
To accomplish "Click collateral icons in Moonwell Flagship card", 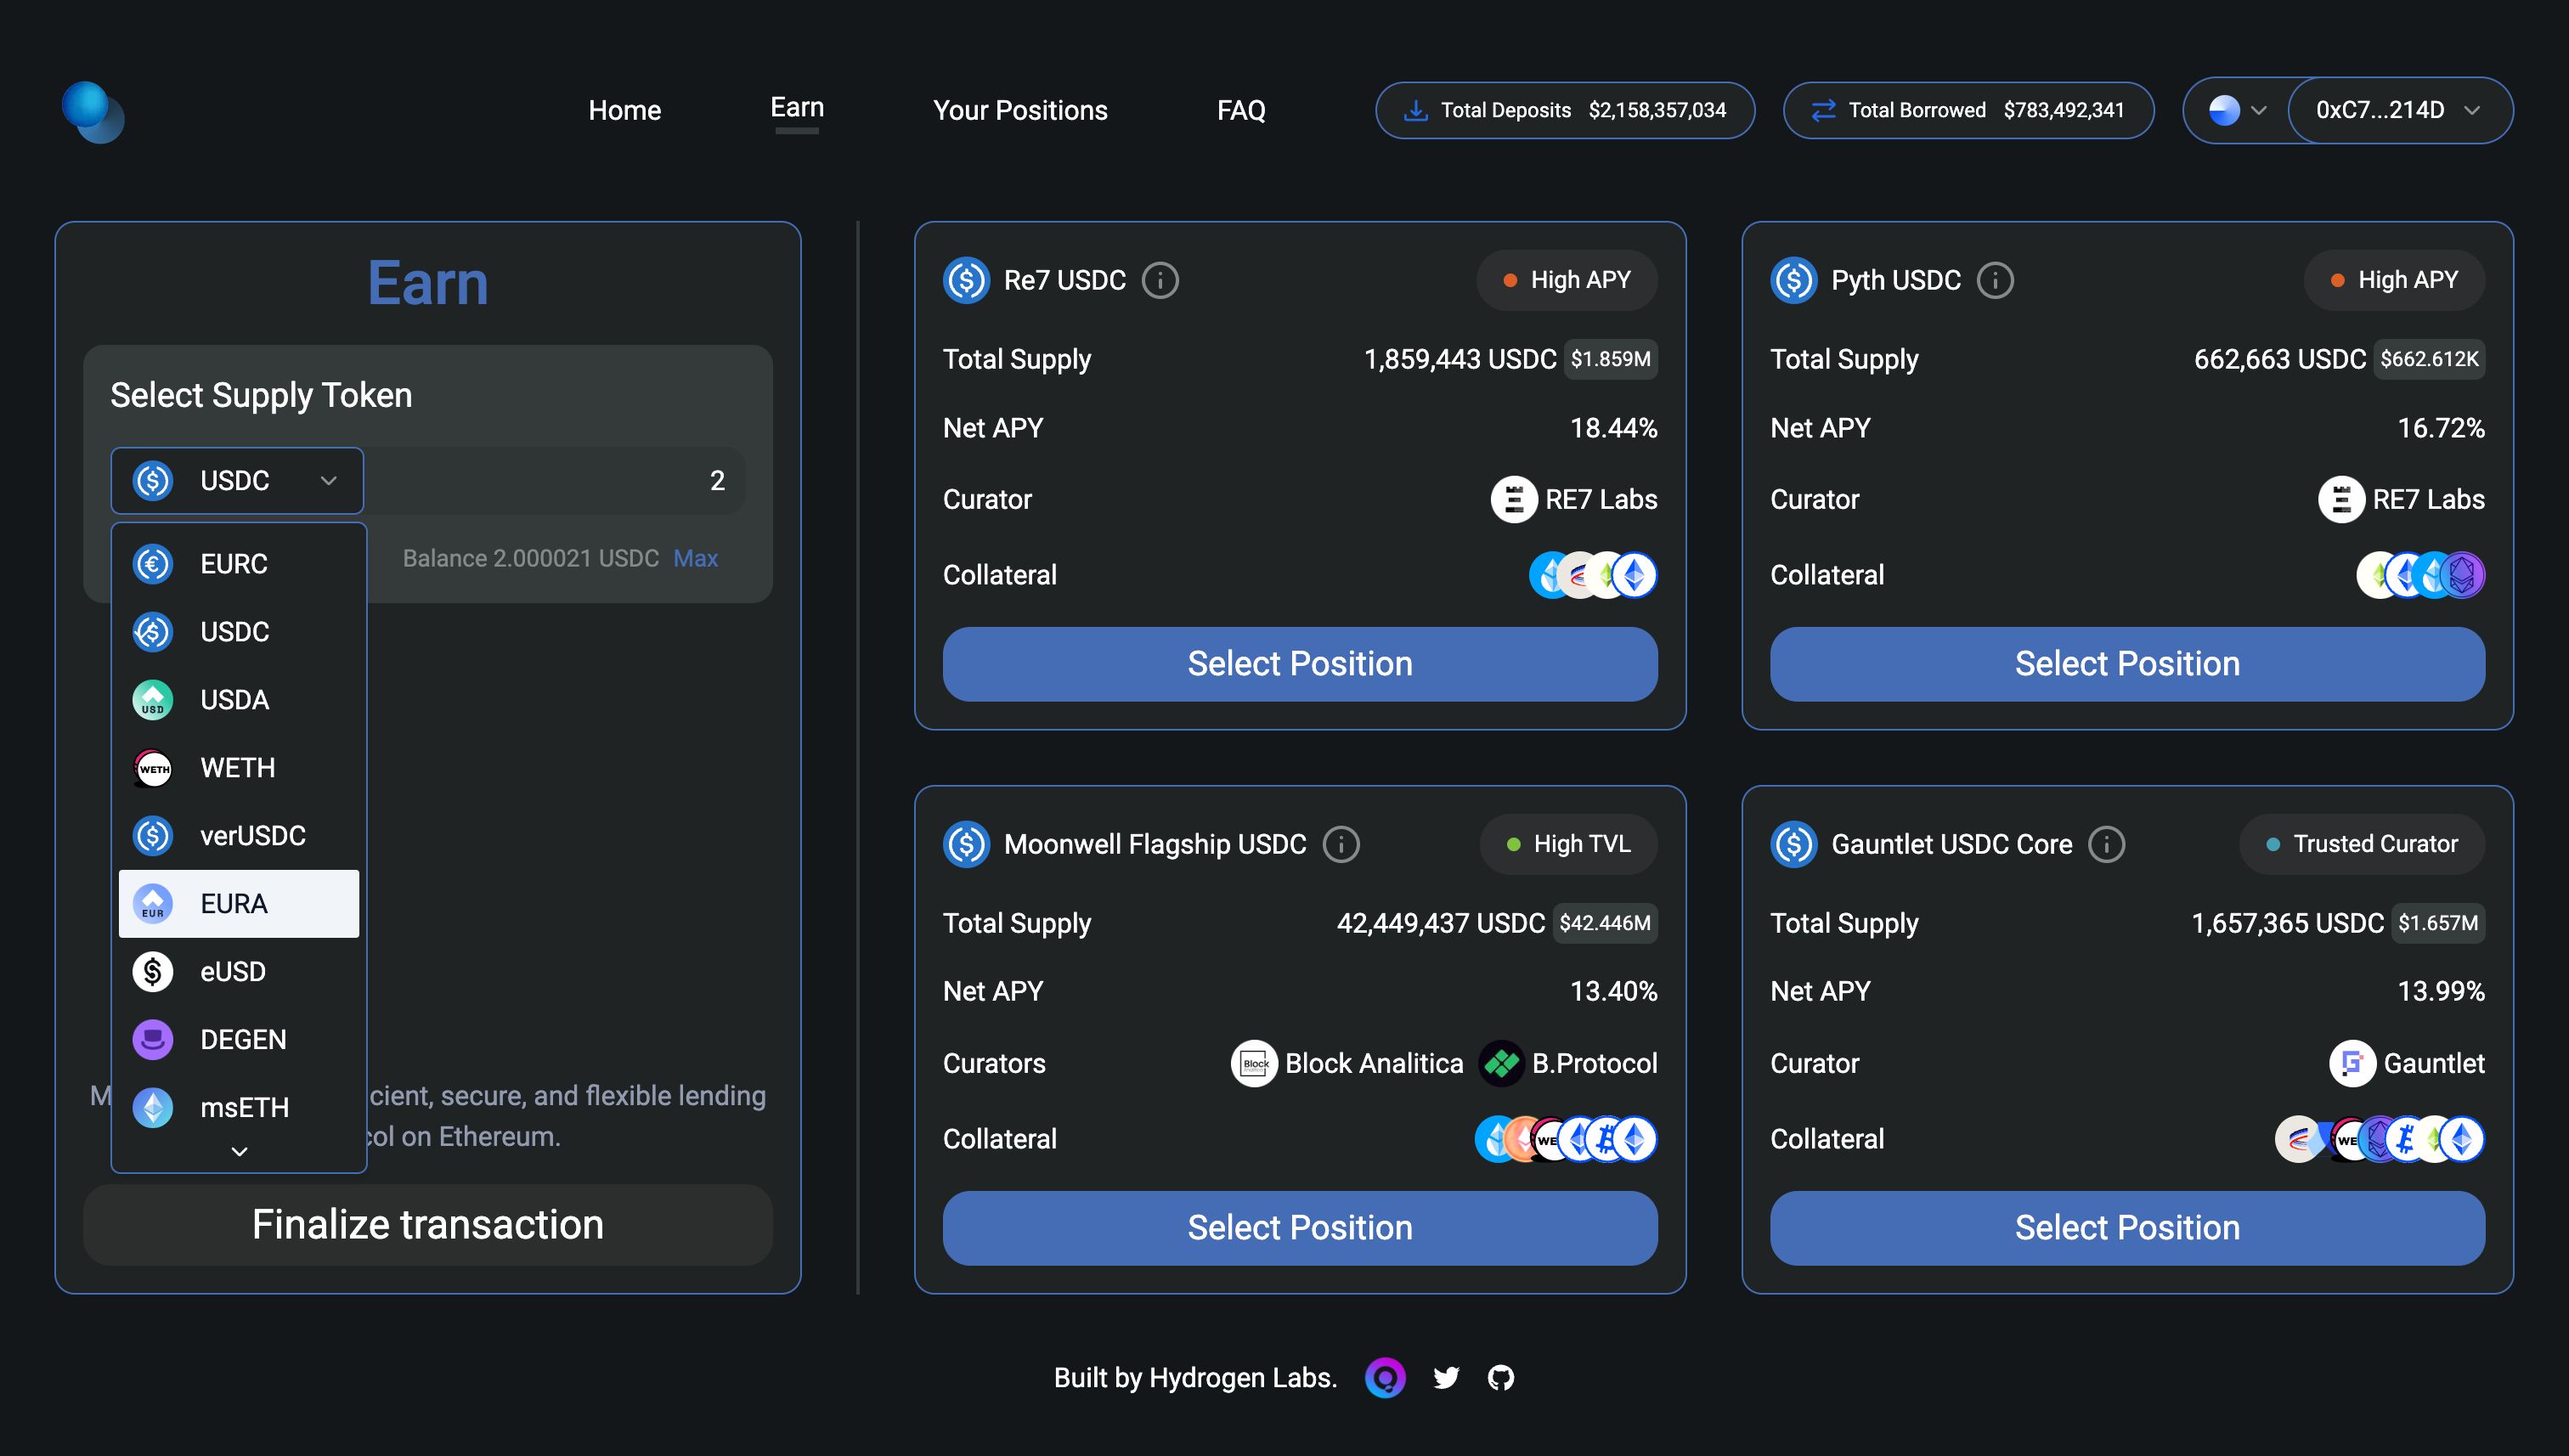I will (x=1566, y=1139).
